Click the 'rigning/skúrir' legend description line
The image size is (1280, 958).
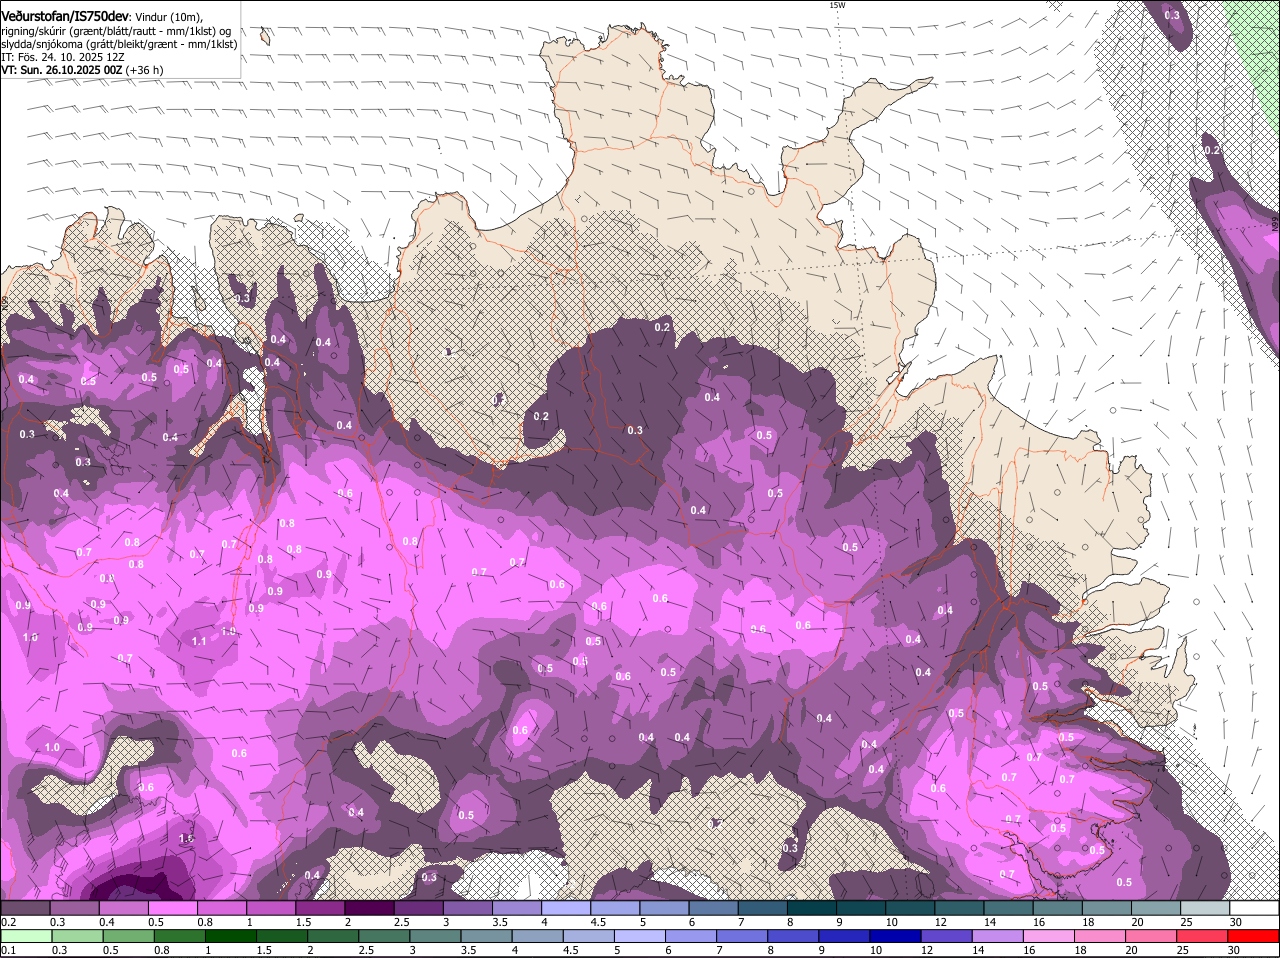(116, 31)
